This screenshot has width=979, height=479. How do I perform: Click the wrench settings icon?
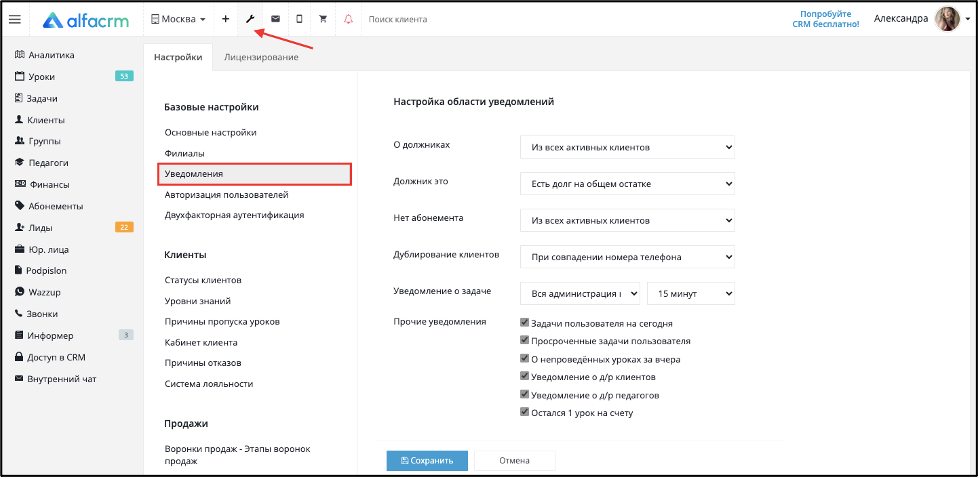(x=250, y=19)
